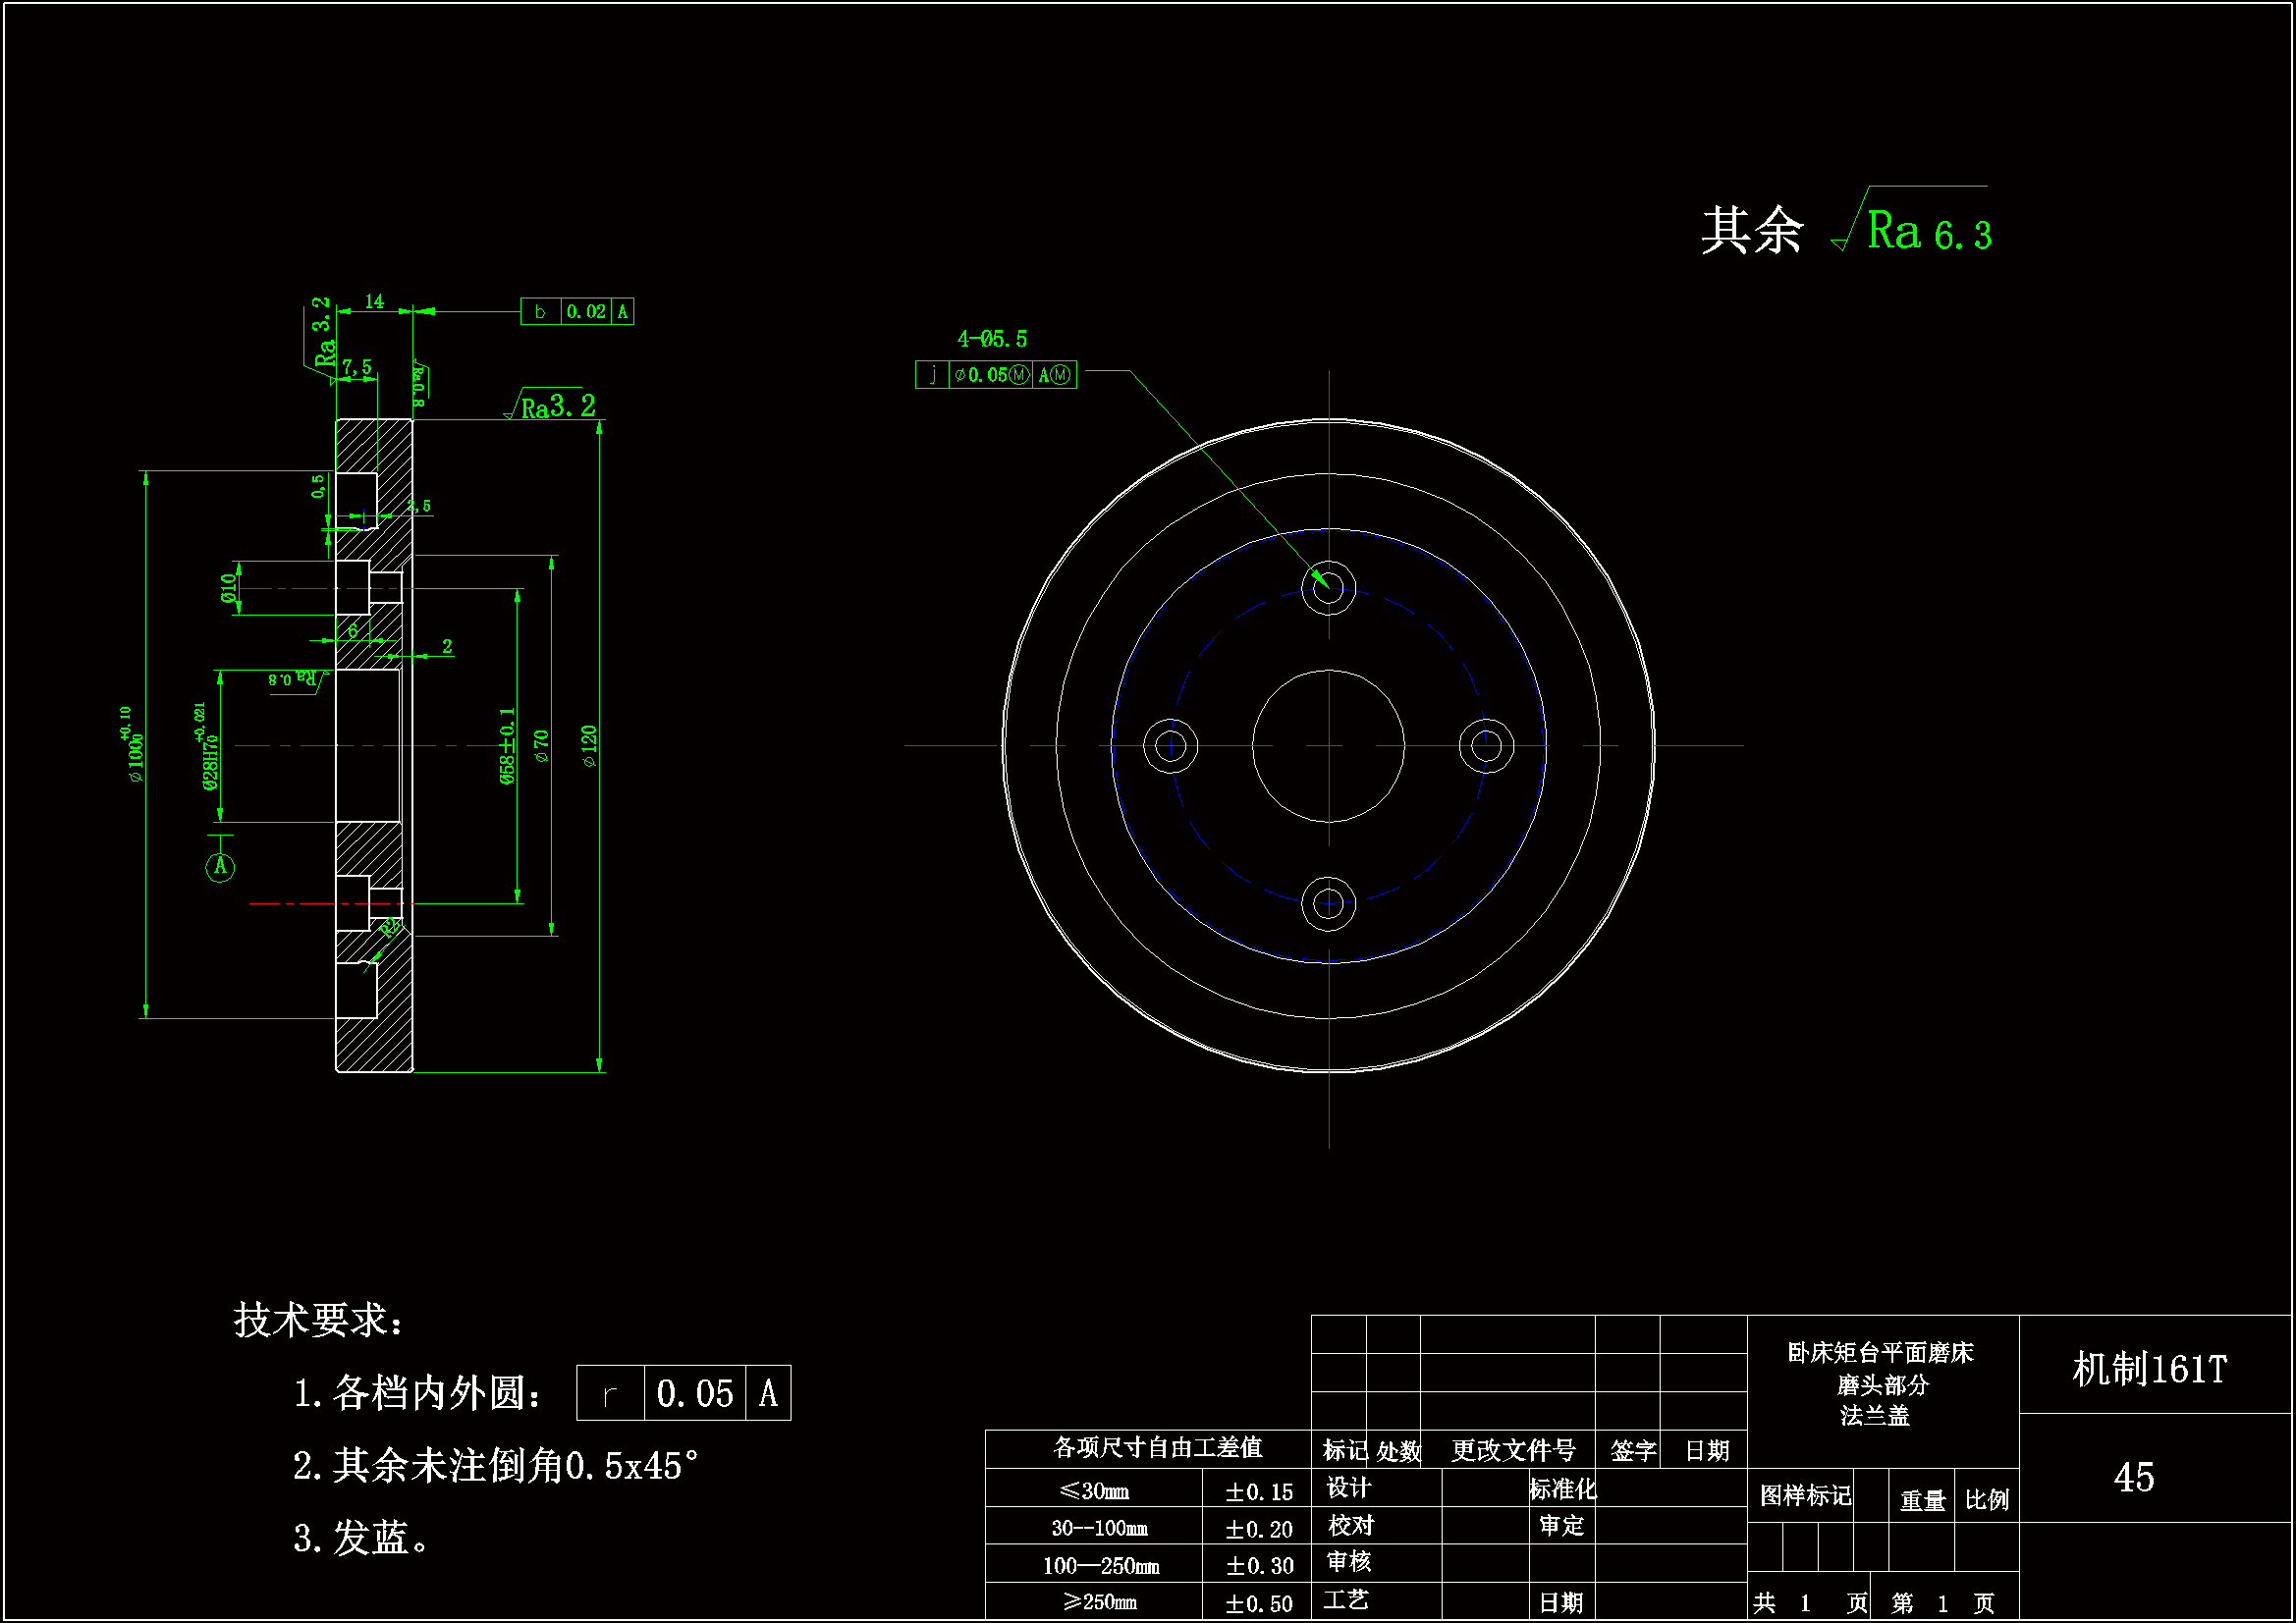Click the Ra 6.3 surface roughness symbol

pyautogui.click(x=1925, y=232)
